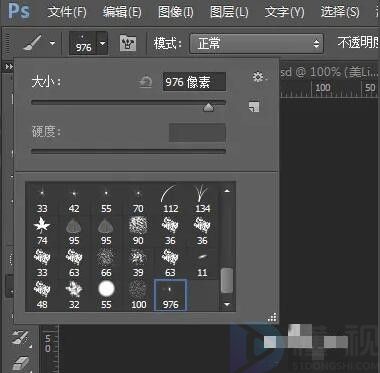This screenshot has height=373, width=380.
Task: Open the 模式 blending mode dropdown
Action: point(256,43)
